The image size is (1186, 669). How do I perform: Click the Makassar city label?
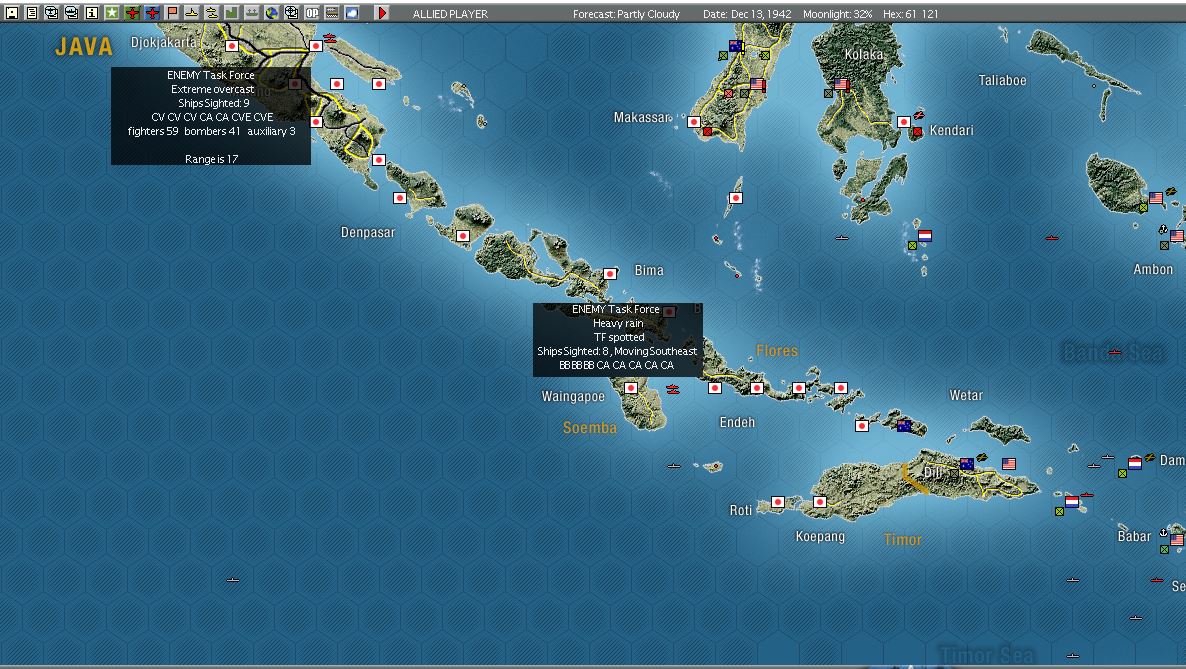(642, 117)
